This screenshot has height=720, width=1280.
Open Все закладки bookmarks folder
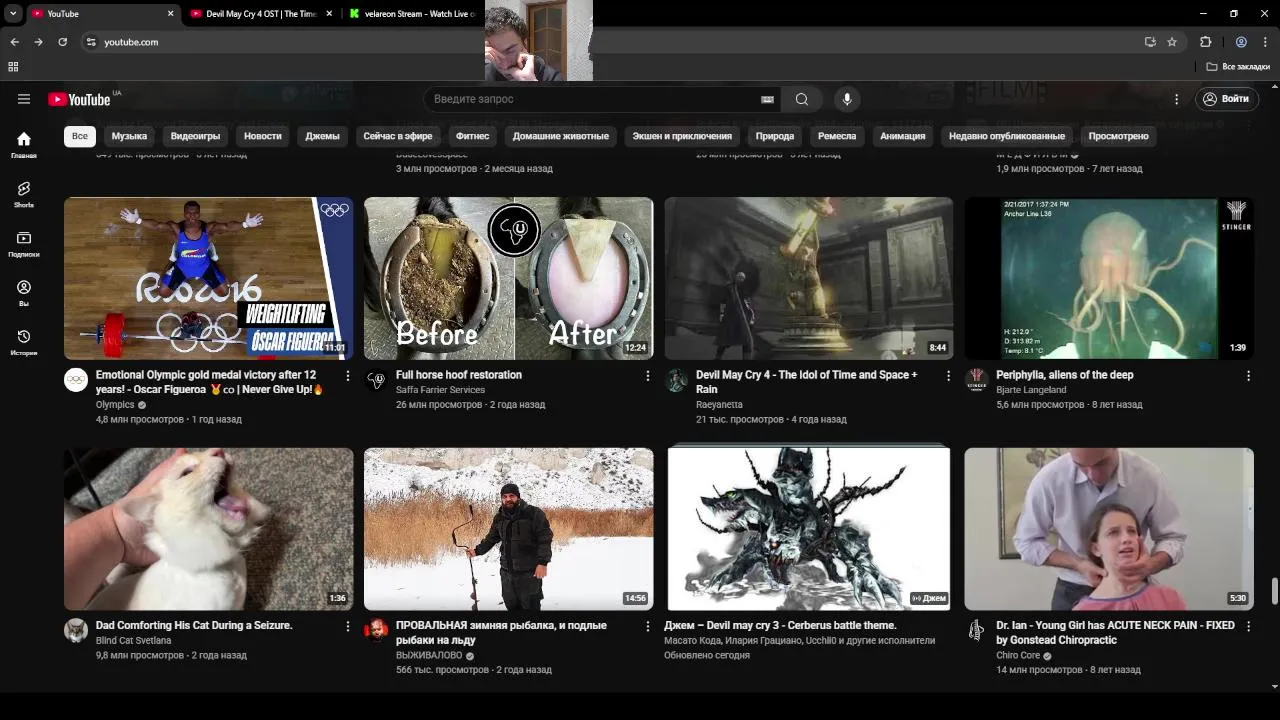coord(1238,67)
